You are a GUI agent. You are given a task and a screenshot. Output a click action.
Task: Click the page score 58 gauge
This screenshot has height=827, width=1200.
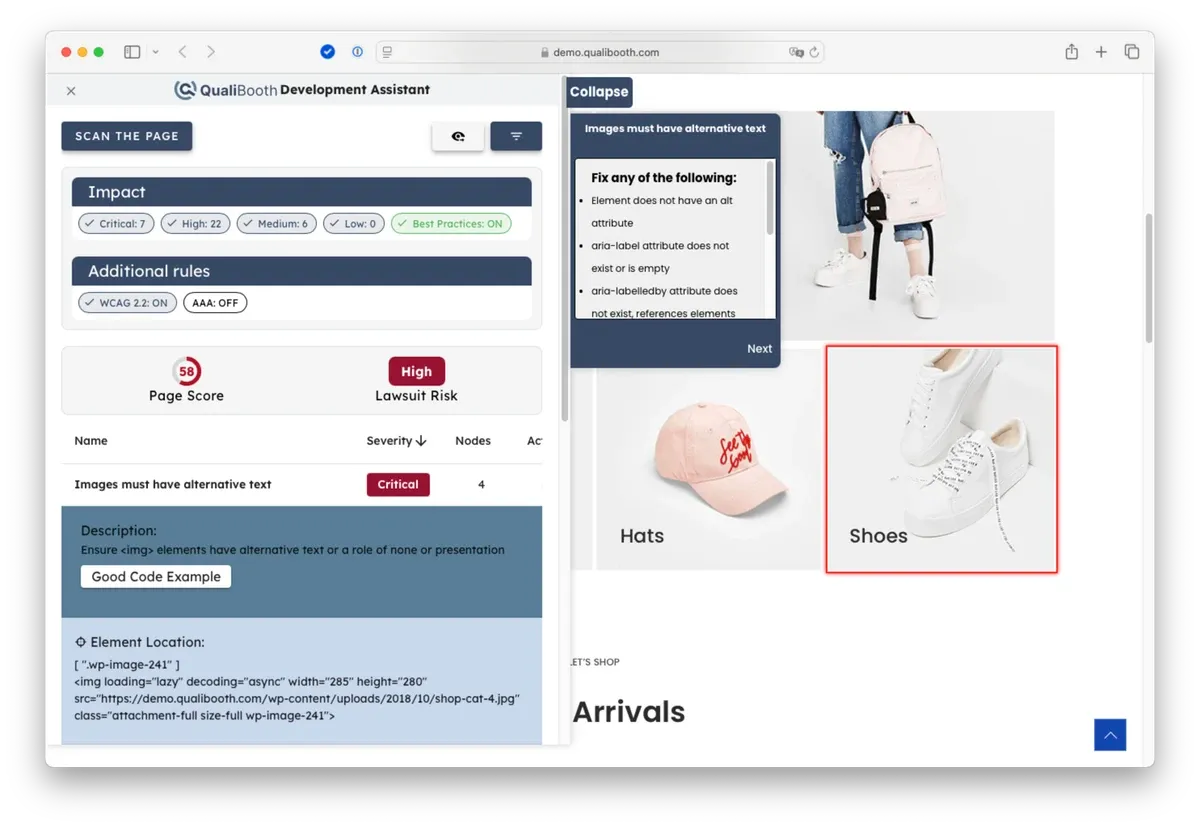click(186, 372)
